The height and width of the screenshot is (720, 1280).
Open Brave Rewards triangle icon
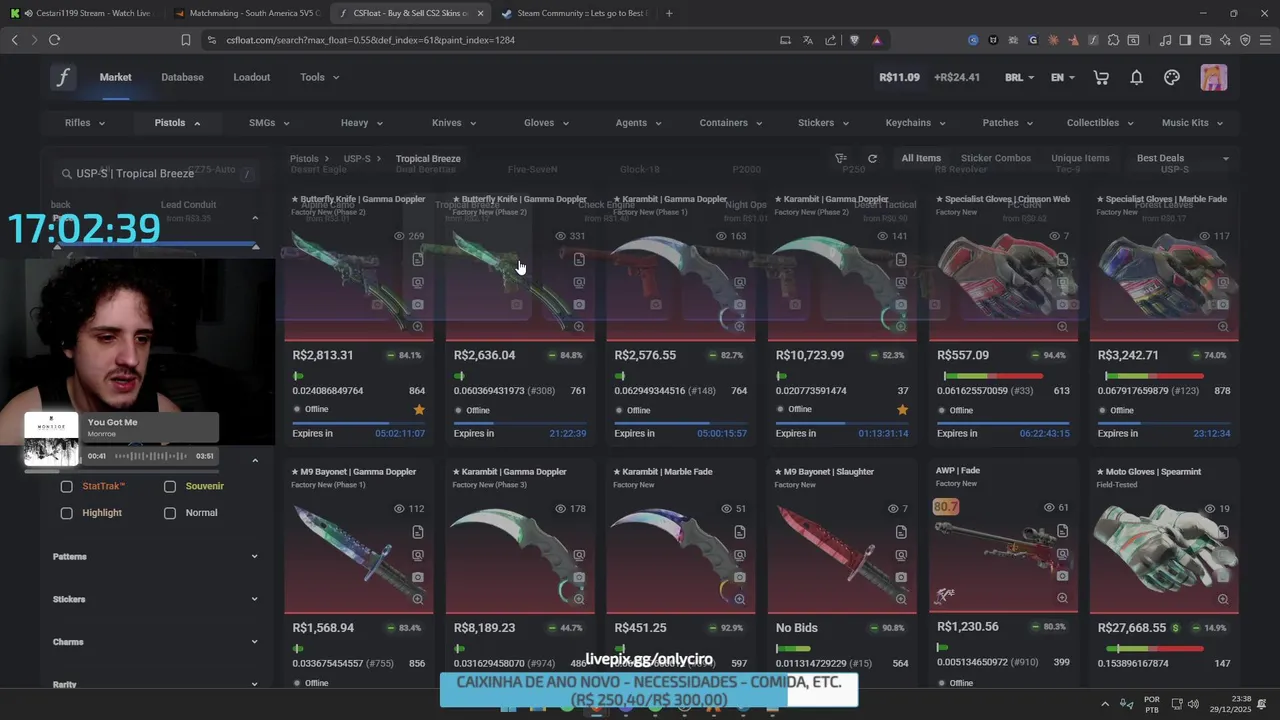tap(877, 40)
